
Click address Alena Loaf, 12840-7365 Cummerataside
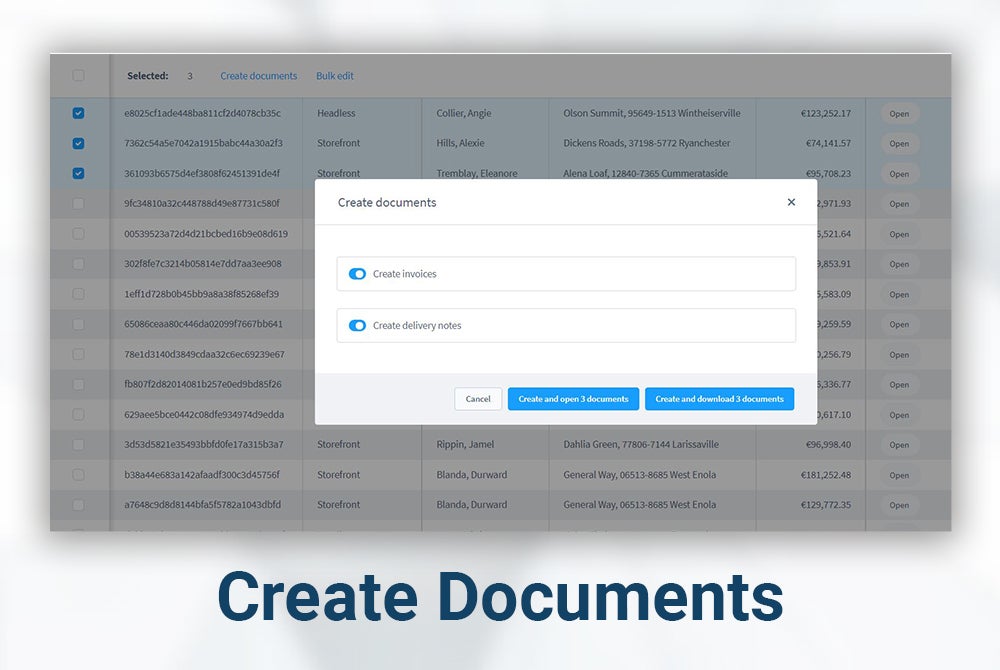click(x=645, y=173)
